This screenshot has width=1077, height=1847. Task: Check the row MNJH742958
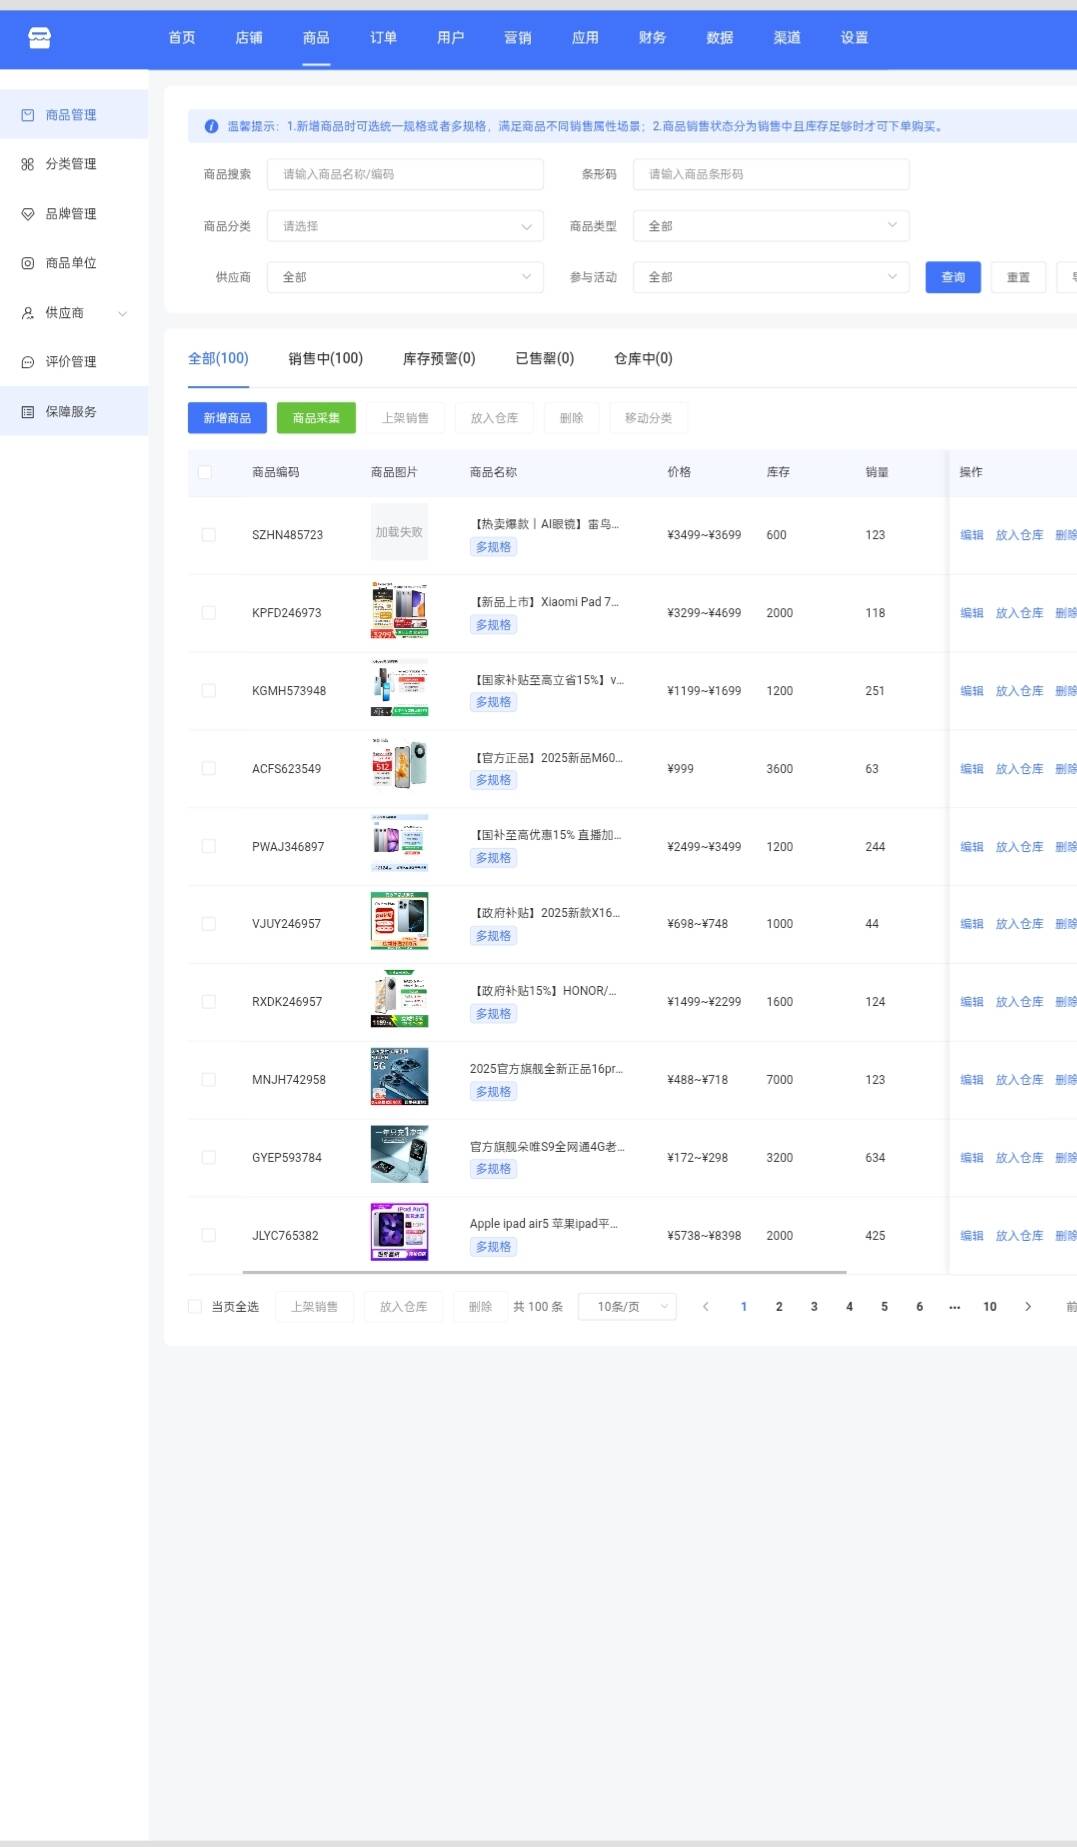coord(209,1080)
